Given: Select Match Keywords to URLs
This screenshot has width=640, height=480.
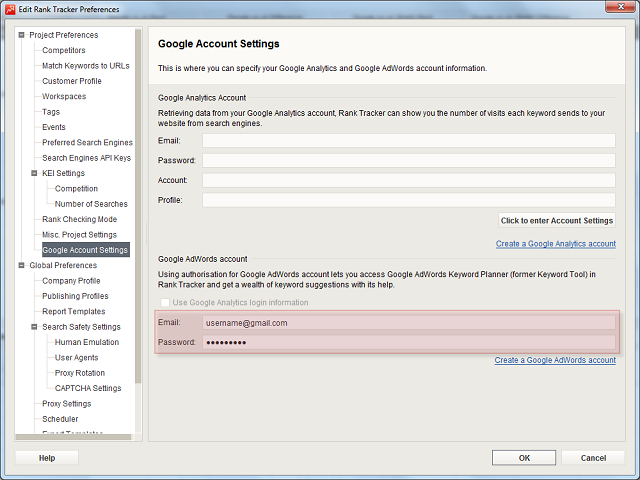Looking at the screenshot, I should [86, 66].
